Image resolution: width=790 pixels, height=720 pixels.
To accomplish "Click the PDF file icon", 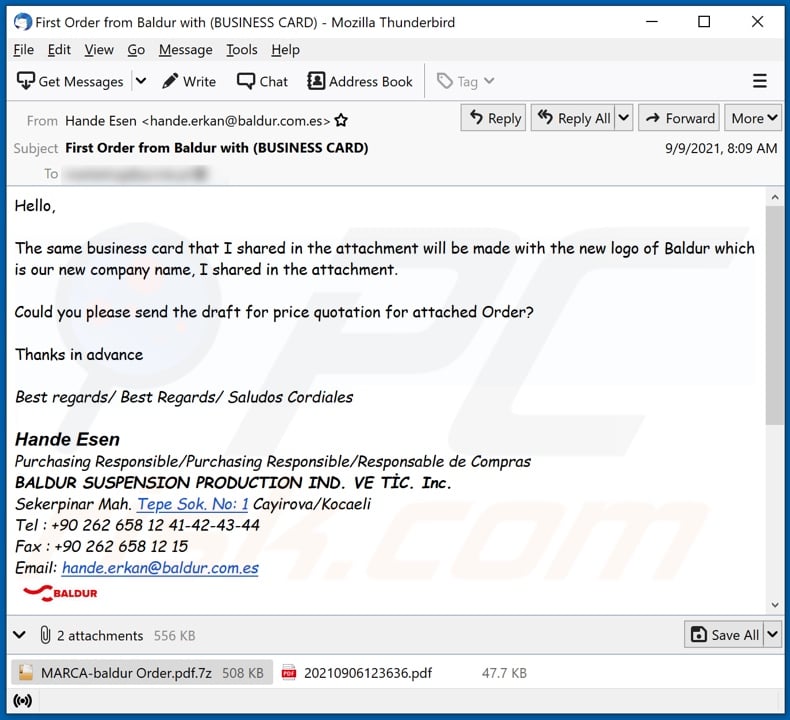I will pos(289,673).
